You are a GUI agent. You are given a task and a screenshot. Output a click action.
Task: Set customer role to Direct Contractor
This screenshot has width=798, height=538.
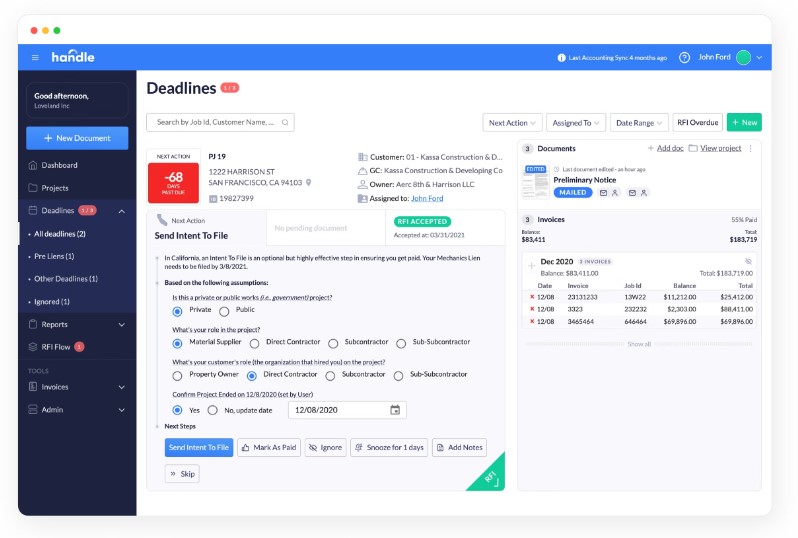[x=251, y=376]
